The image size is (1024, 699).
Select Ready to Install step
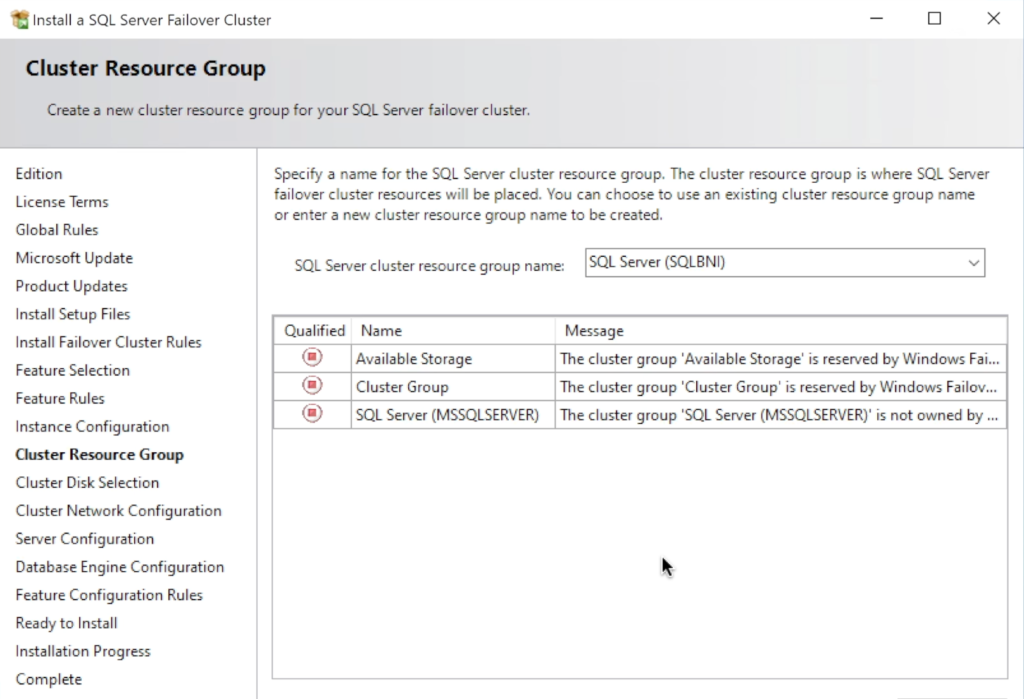point(67,623)
